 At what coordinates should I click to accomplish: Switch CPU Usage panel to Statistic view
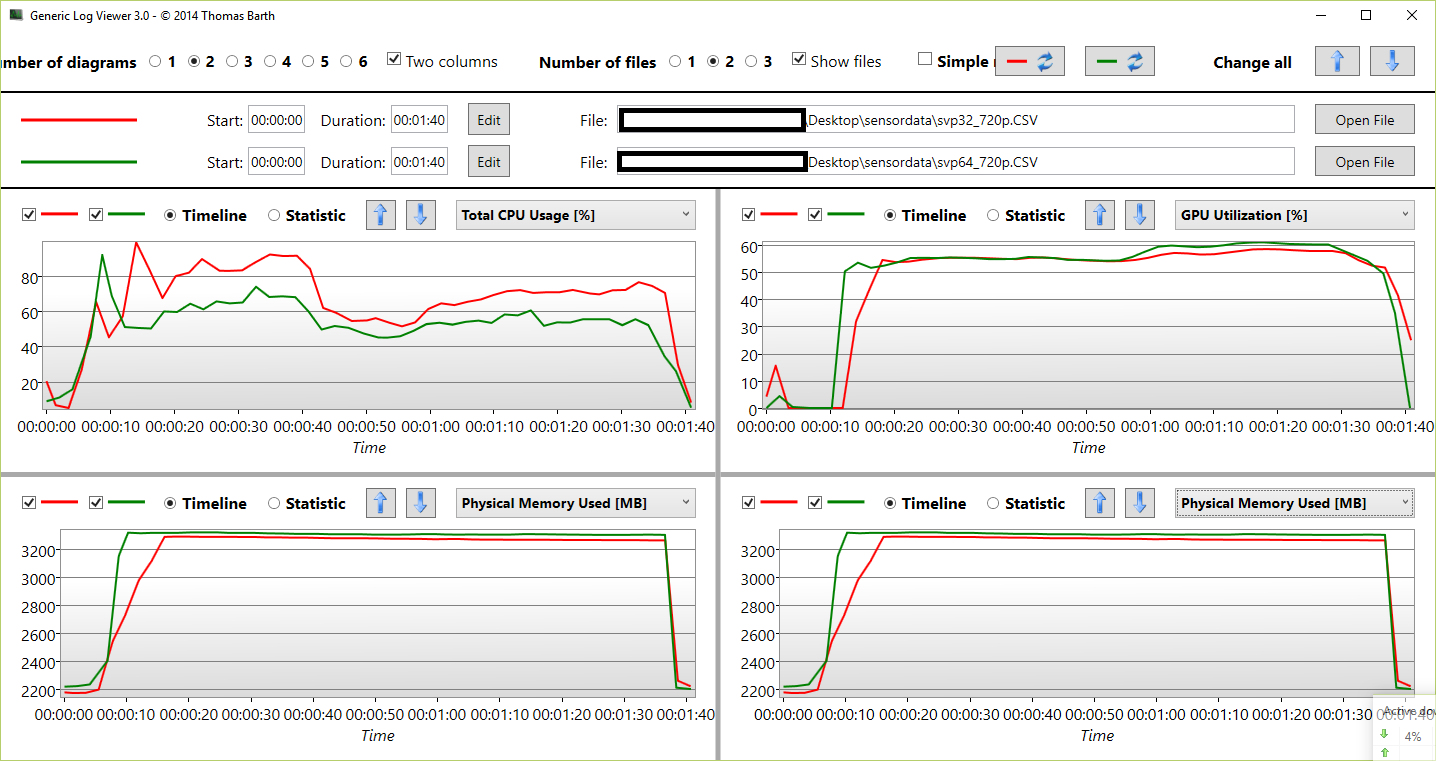(274, 216)
